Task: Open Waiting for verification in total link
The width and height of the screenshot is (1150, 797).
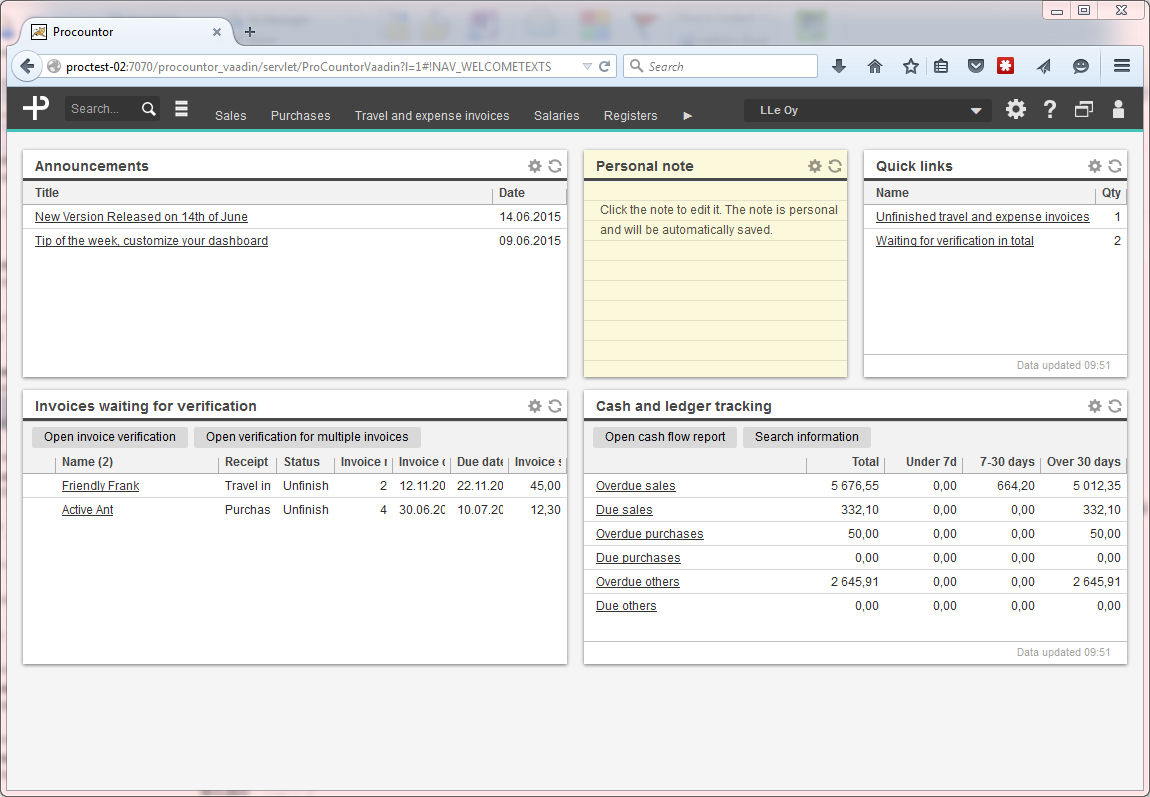Action: [x=955, y=241]
